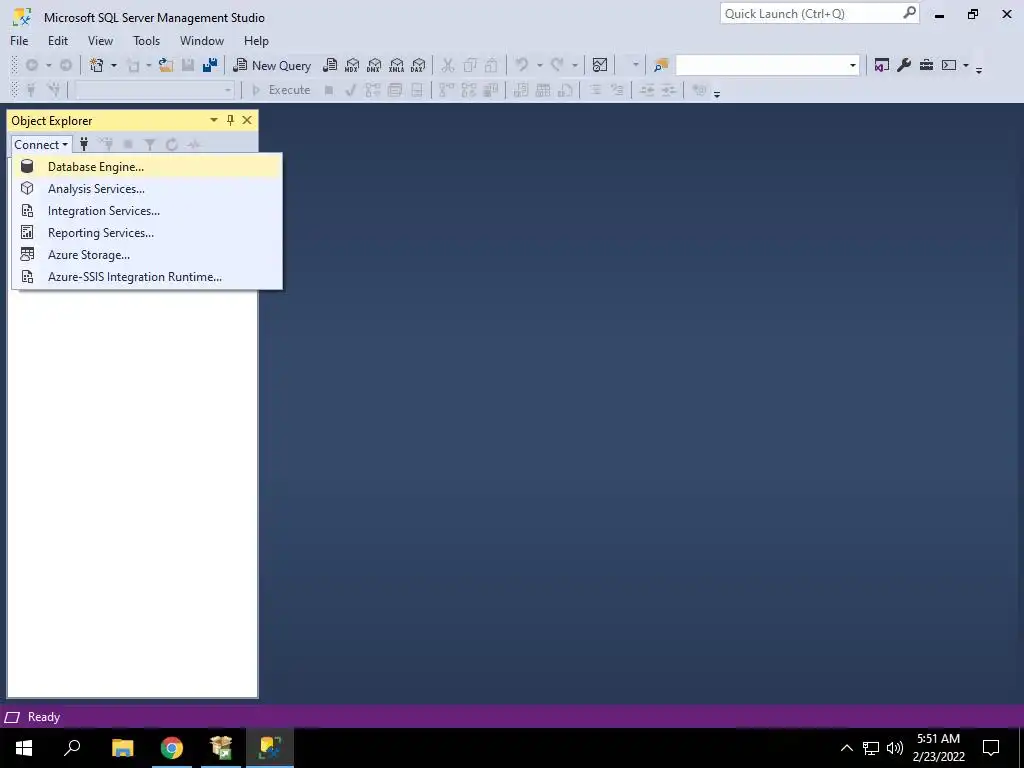The image size is (1024, 768).
Task: Click the Ready status bar text
Action: [44, 717]
